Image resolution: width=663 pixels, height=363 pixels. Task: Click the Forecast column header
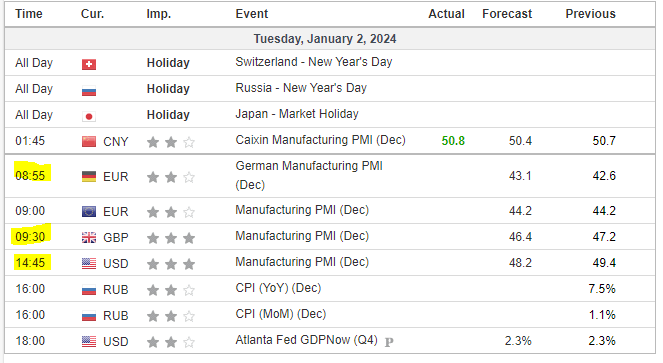507,14
